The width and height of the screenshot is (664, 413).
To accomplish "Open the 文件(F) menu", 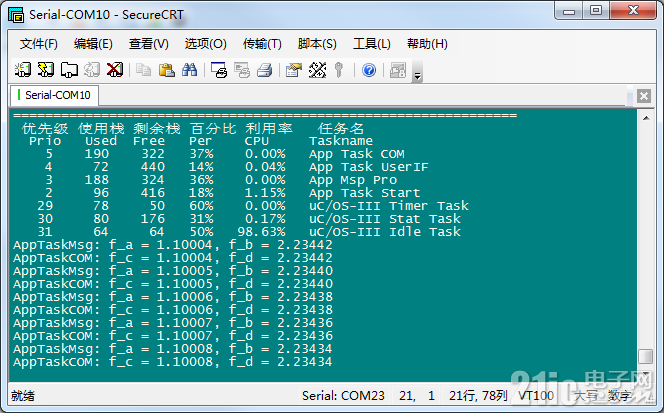I will point(39,44).
